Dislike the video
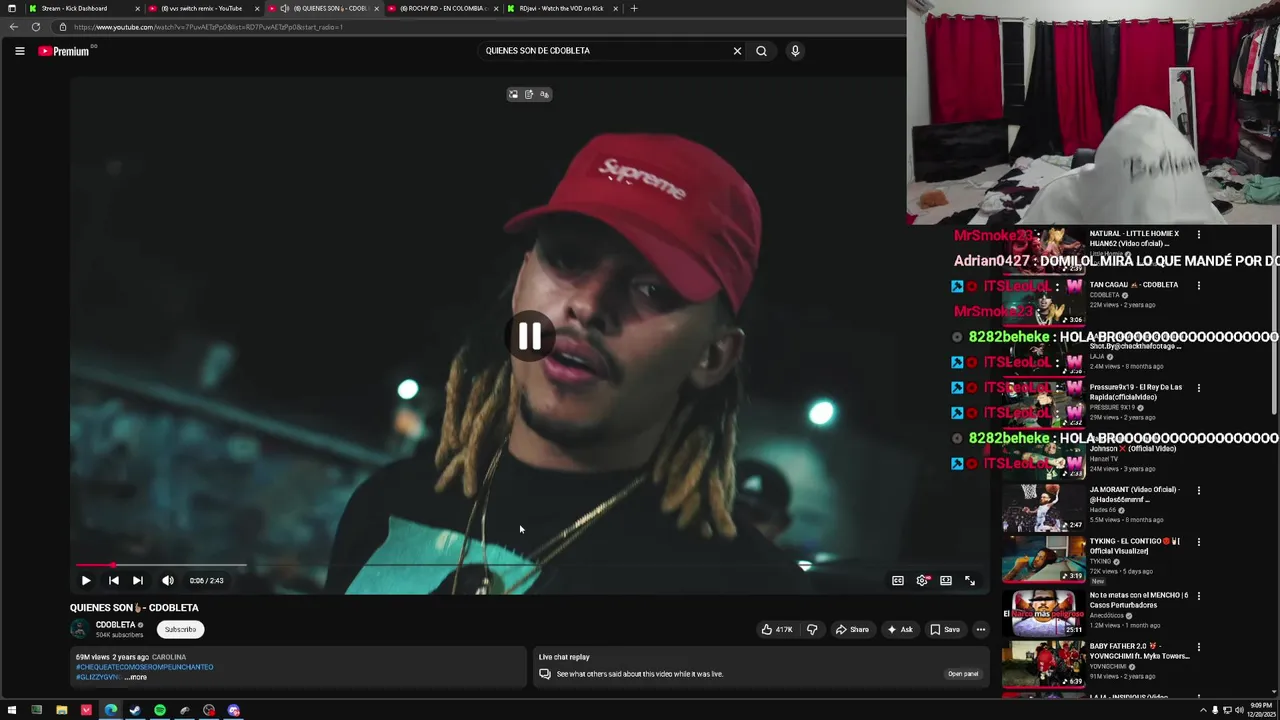This screenshot has height=720, width=1280. pyautogui.click(x=812, y=629)
